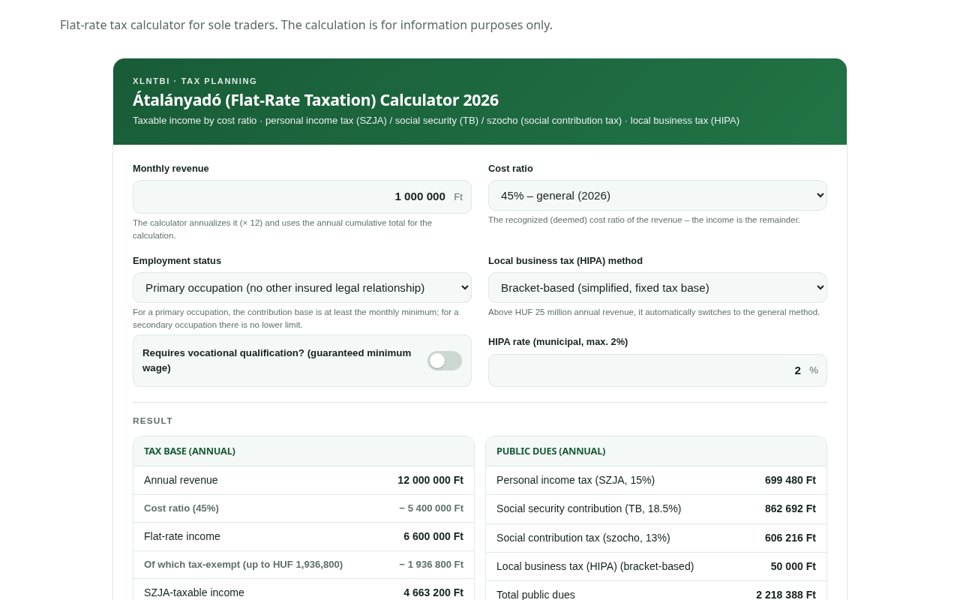This screenshot has height=600, width=960.
Task: Click the tax-exempt amount 1 936 800 Ft
Action: pos(431,564)
